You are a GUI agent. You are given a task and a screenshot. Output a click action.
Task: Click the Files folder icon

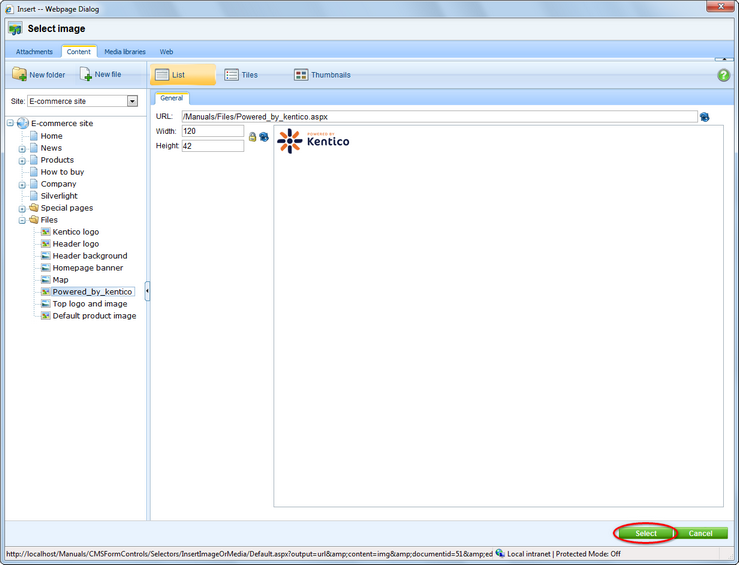click(x=34, y=220)
